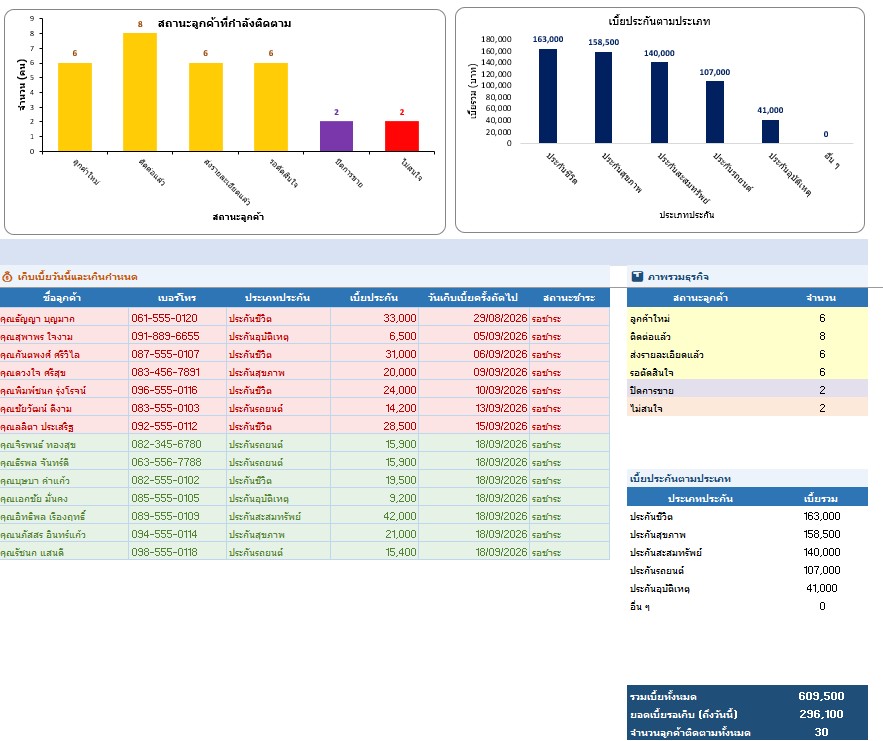Select the ประกันชีวิต bar labeled 163,000
Image resolution: width=883 pixels, height=741 pixels.
548,96
